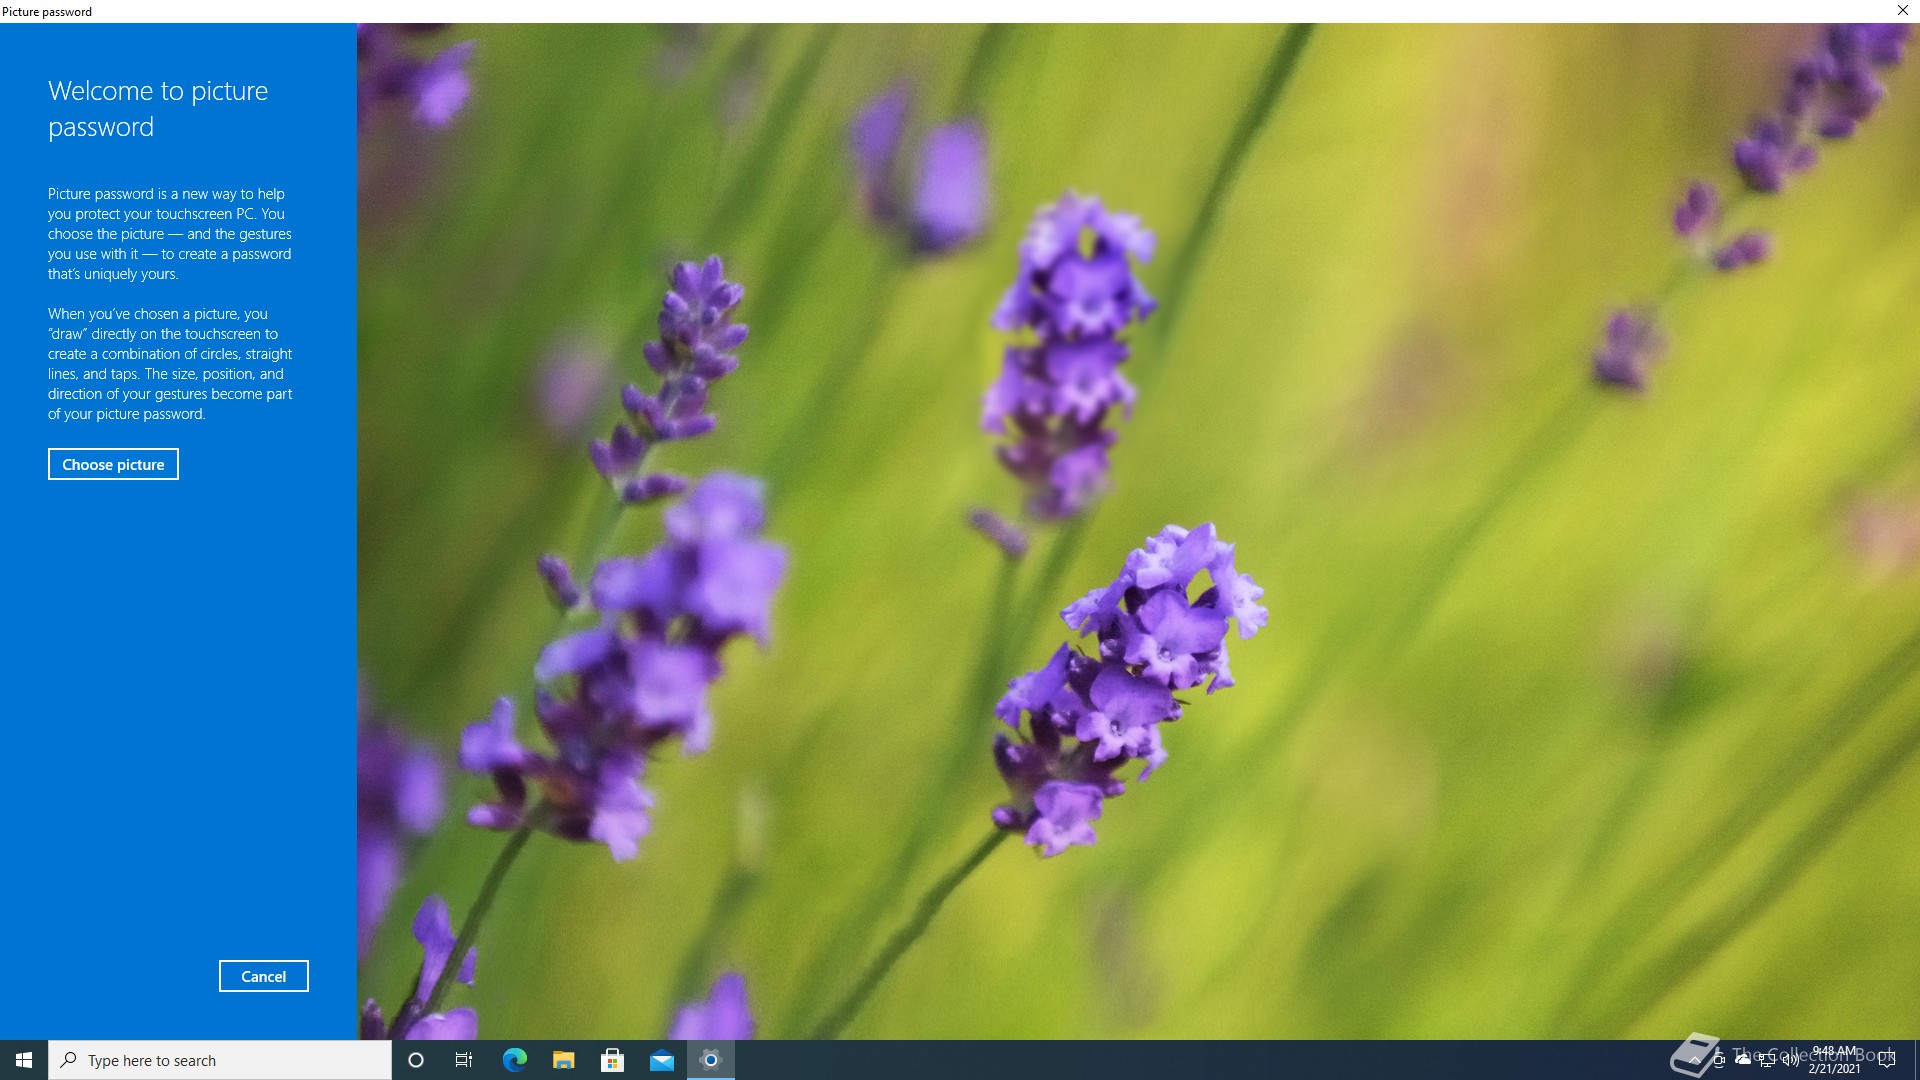Launch Microsoft Edge from the taskbar
The width and height of the screenshot is (1920, 1080).
(514, 1060)
